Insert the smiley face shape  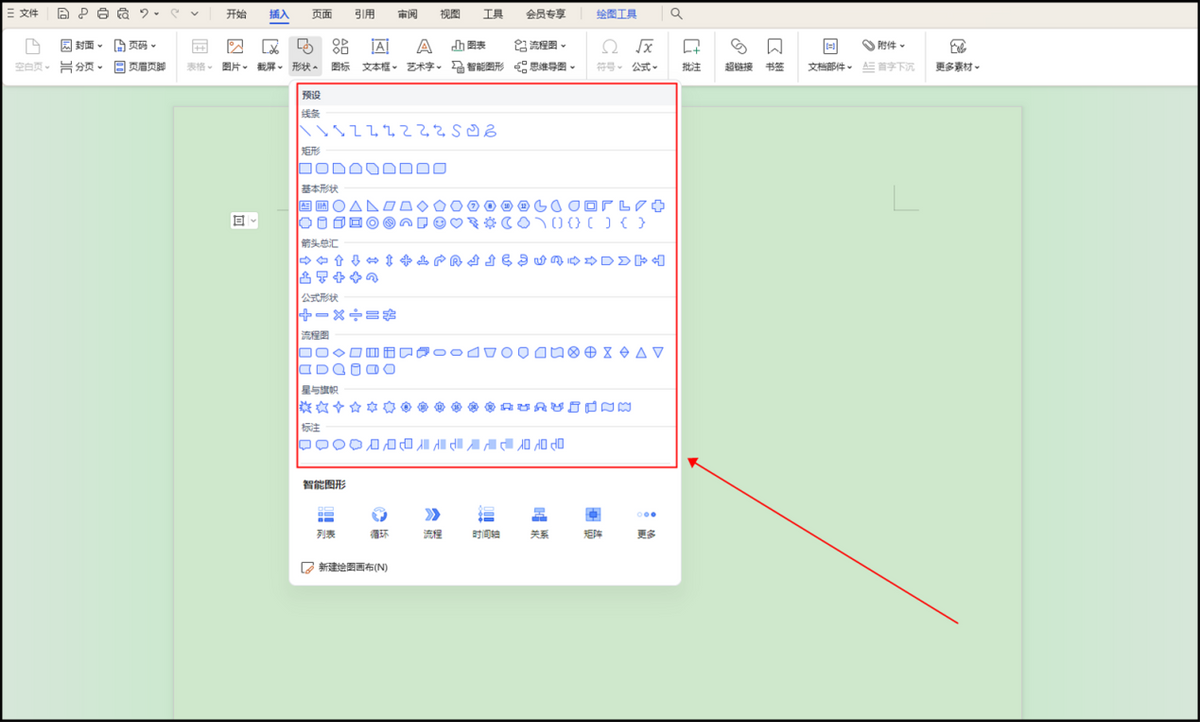[x=440, y=223]
